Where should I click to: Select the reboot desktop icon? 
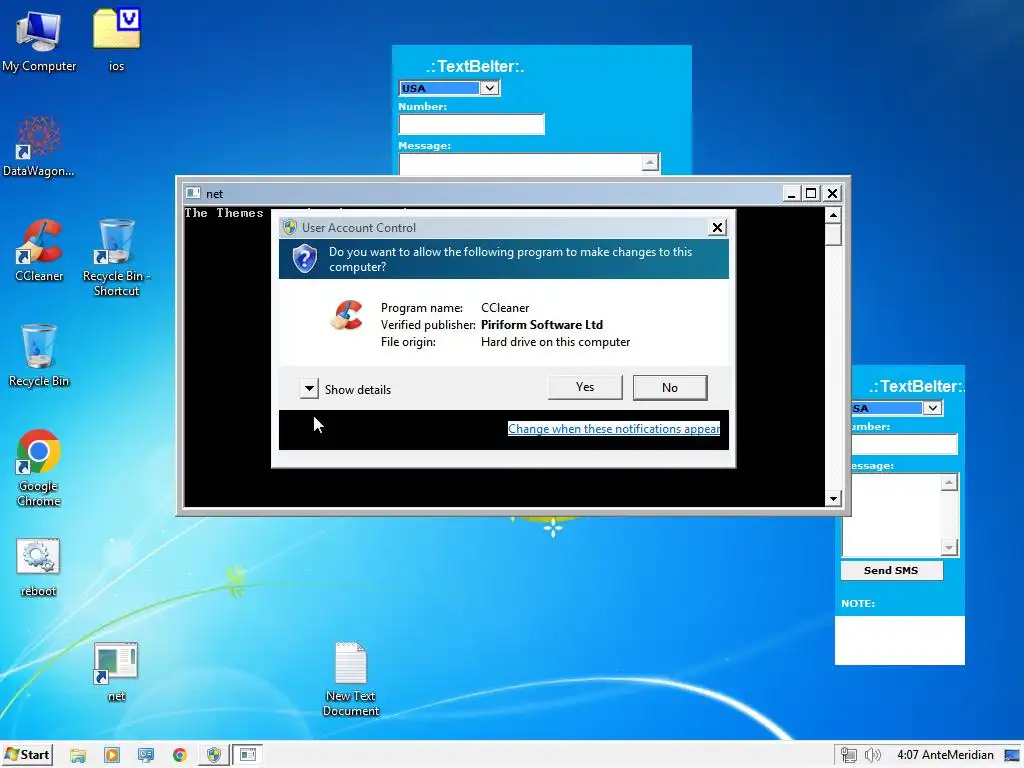pyautogui.click(x=38, y=567)
